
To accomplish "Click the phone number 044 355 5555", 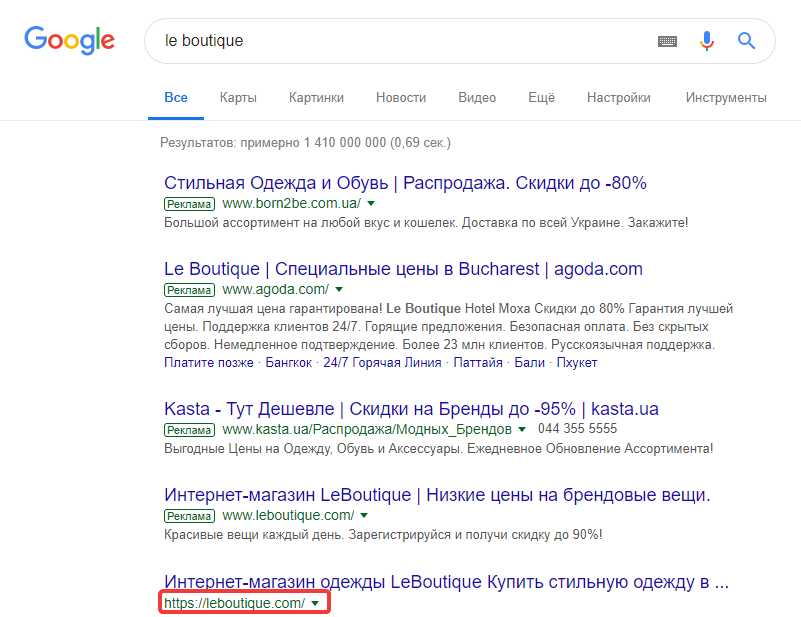I will (x=577, y=429).
